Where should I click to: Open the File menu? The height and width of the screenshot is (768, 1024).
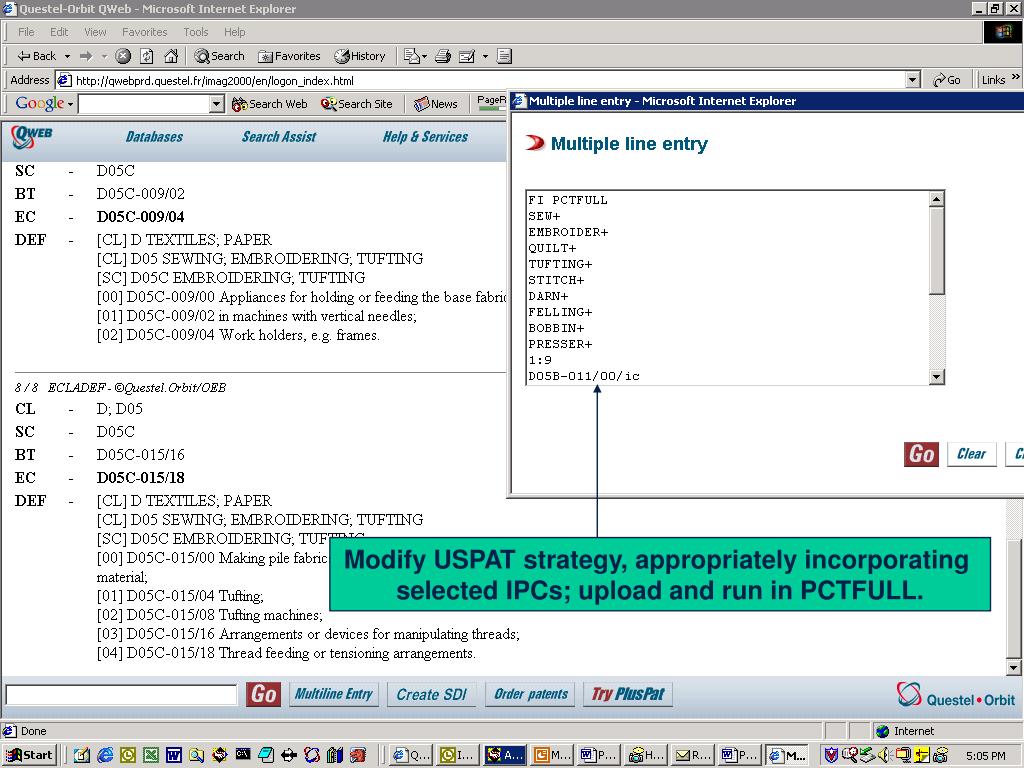(26, 32)
